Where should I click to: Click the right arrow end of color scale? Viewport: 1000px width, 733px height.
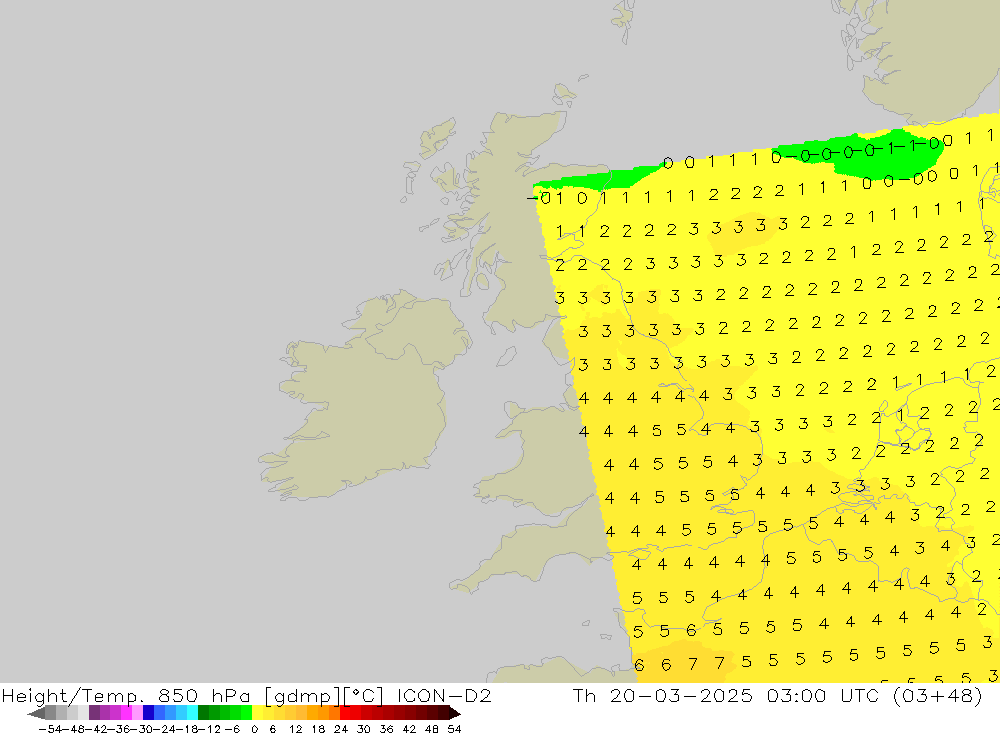pos(455,713)
